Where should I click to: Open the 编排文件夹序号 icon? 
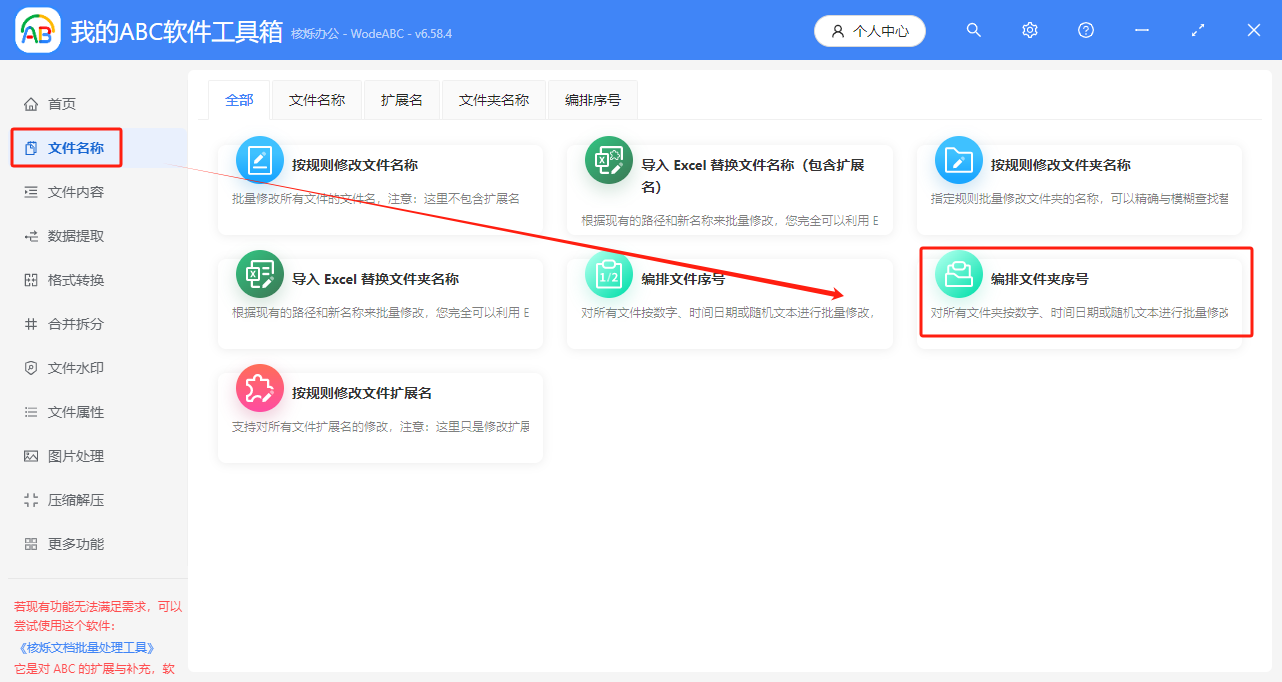[x=959, y=274]
